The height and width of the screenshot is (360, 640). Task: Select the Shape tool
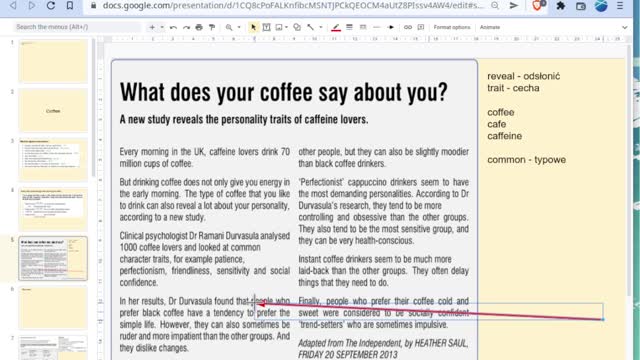[297, 27]
